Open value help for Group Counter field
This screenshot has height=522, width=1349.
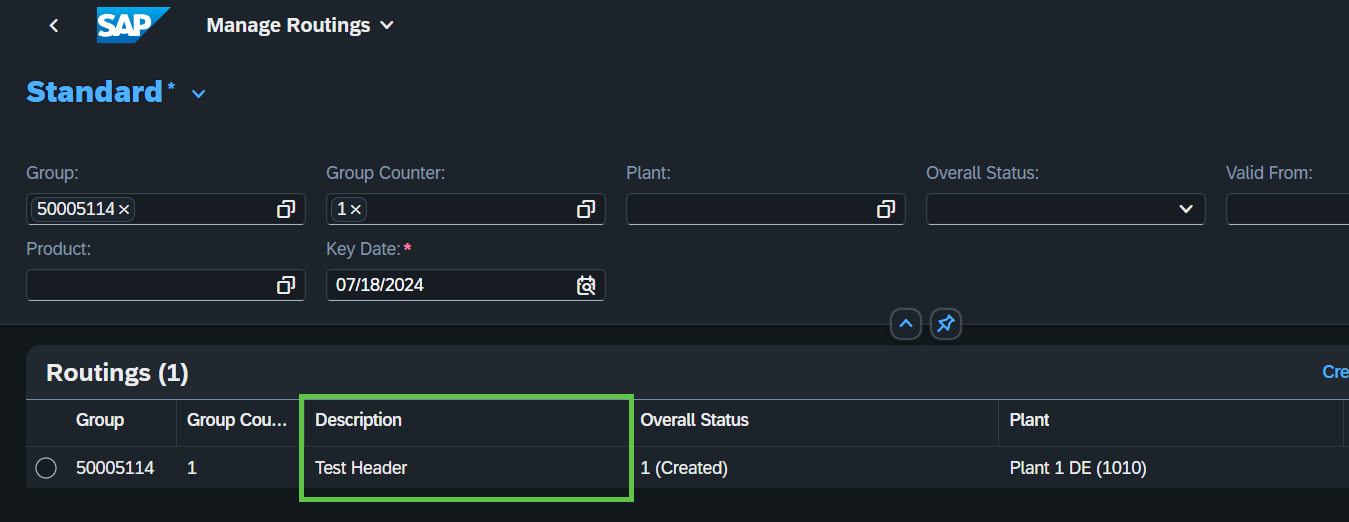point(586,209)
